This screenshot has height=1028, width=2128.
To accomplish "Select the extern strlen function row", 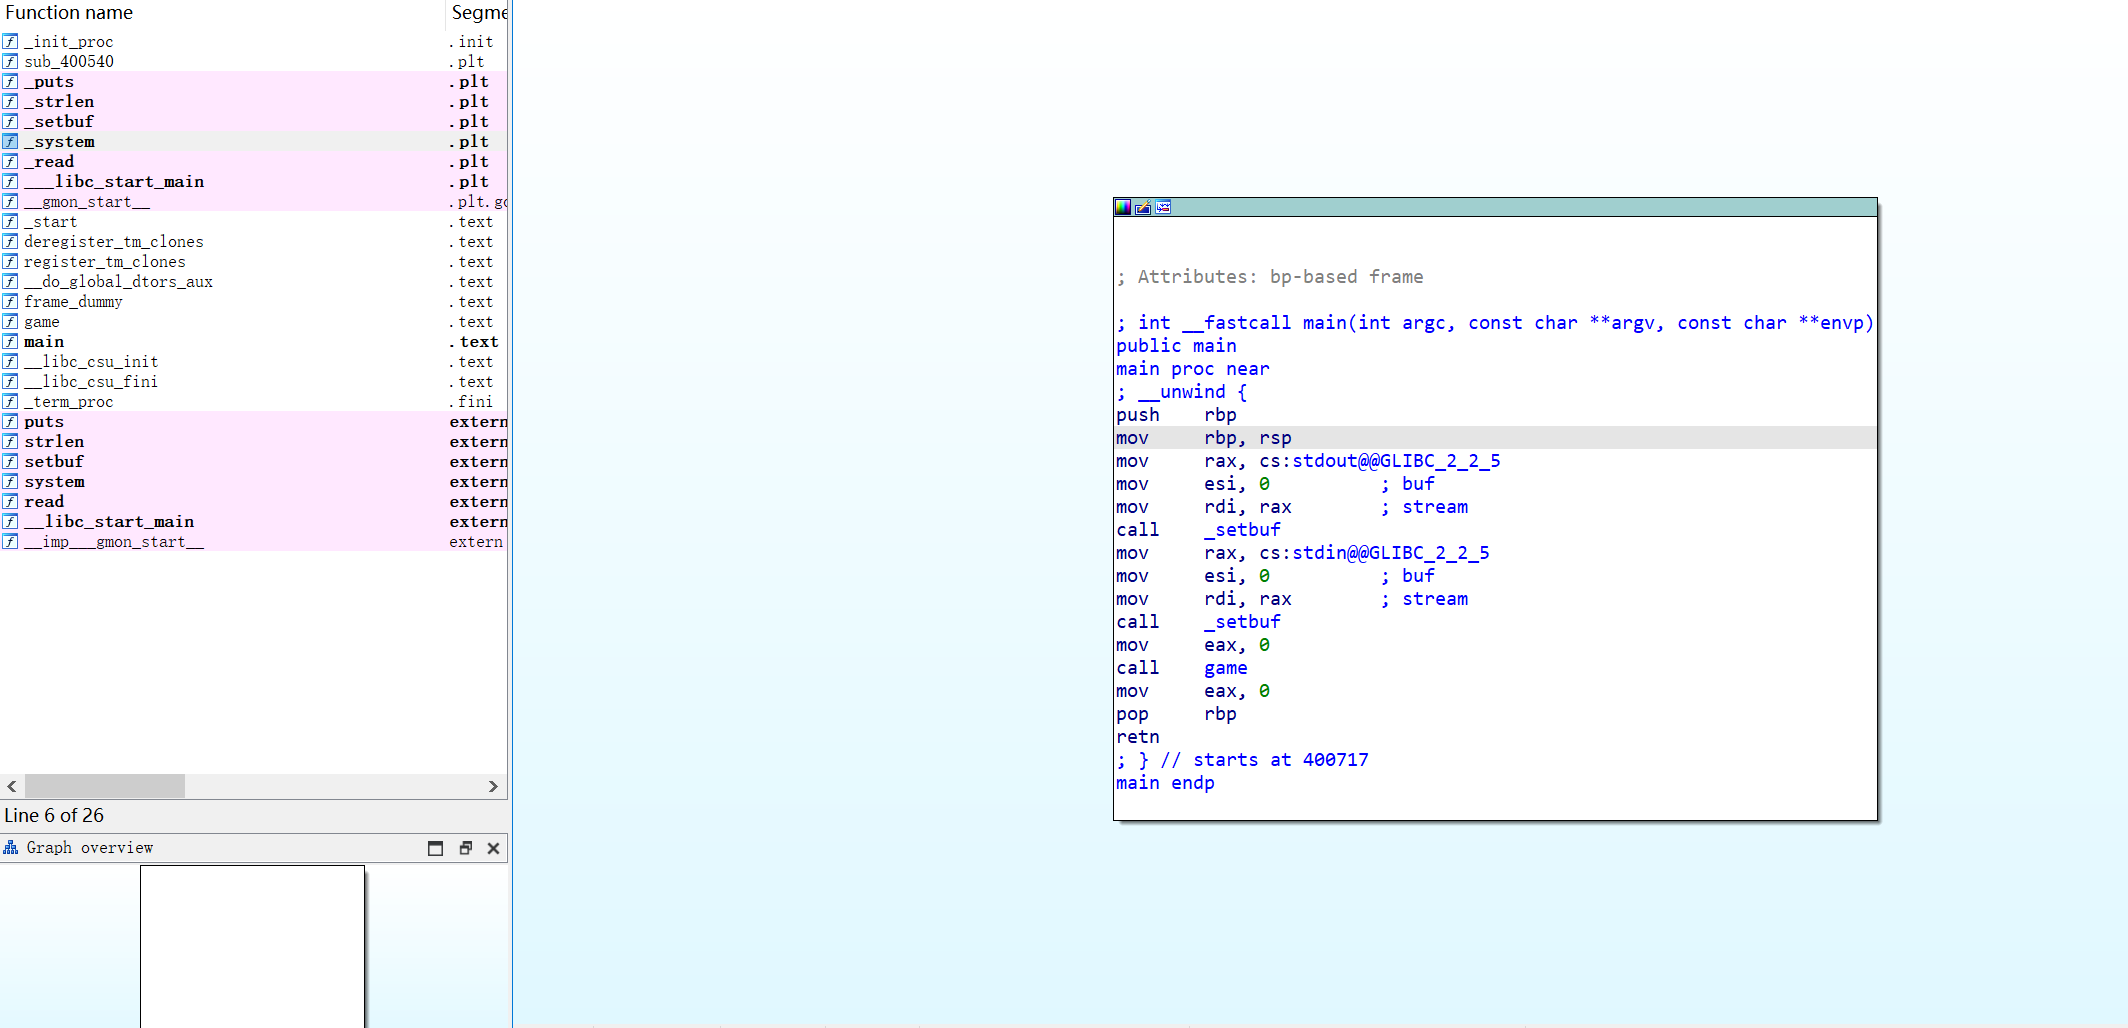I will point(254,442).
